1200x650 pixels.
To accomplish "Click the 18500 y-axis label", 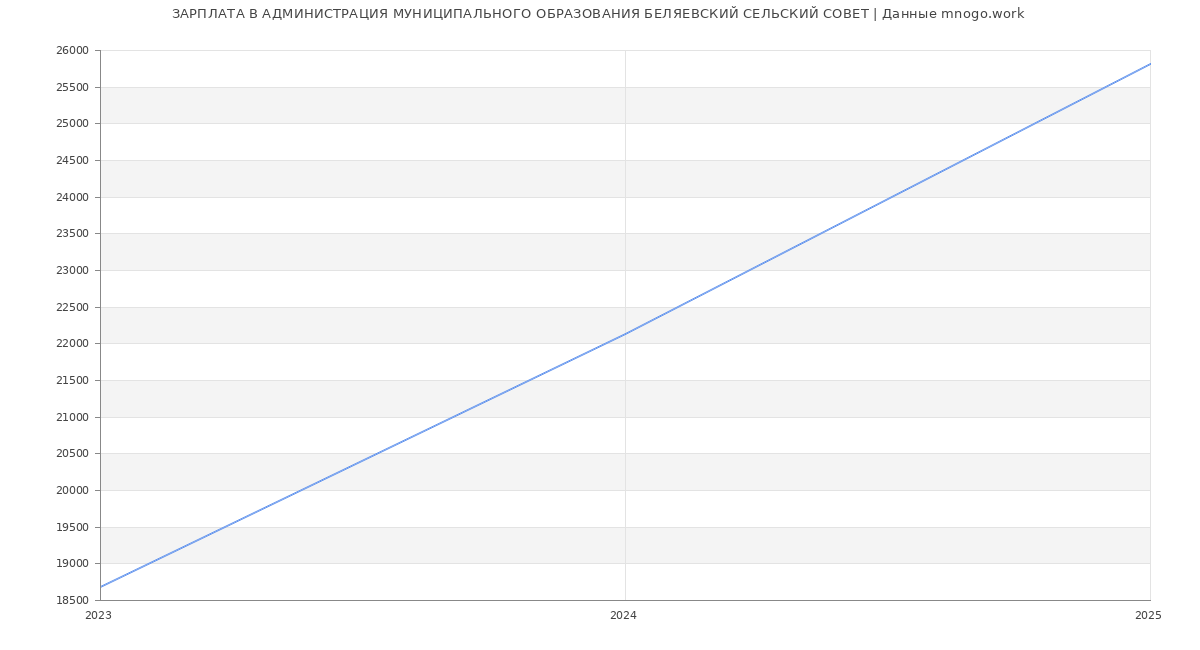I will coord(72,601).
